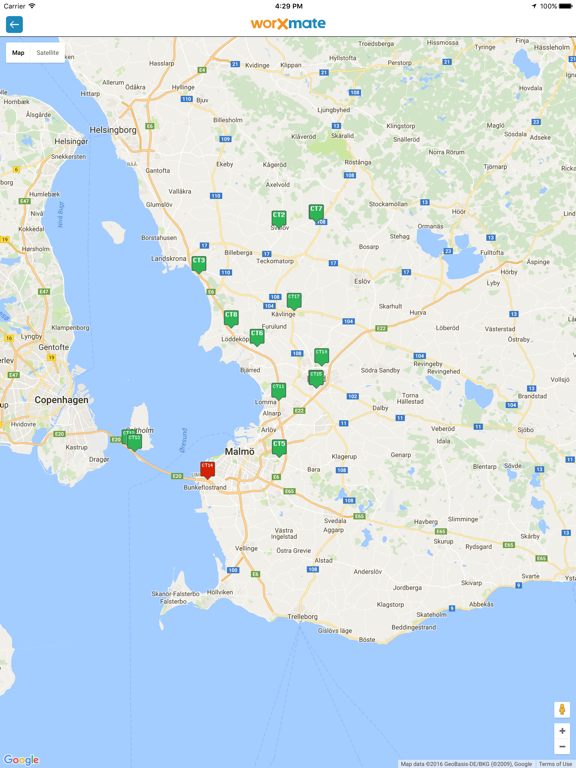Image resolution: width=576 pixels, height=768 pixels.
Task: Open Street View pegman
Action: (562, 710)
